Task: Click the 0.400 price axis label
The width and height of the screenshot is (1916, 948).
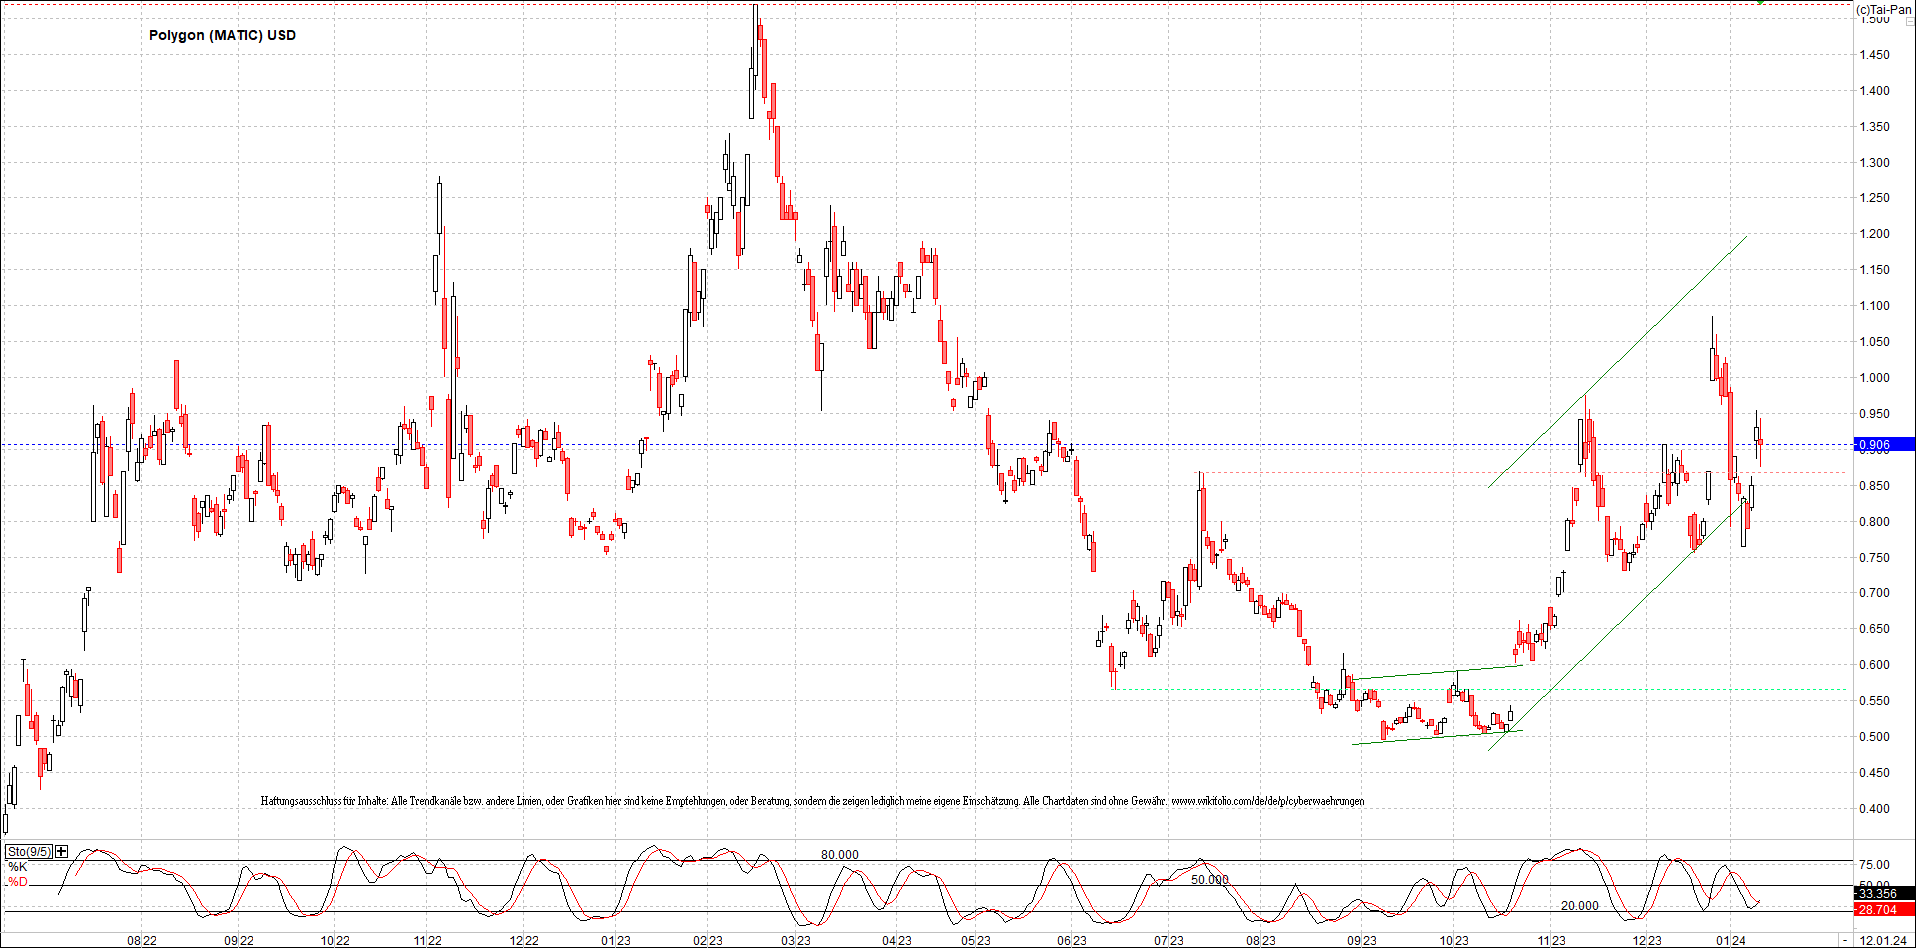Action: click(x=1874, y=809)
